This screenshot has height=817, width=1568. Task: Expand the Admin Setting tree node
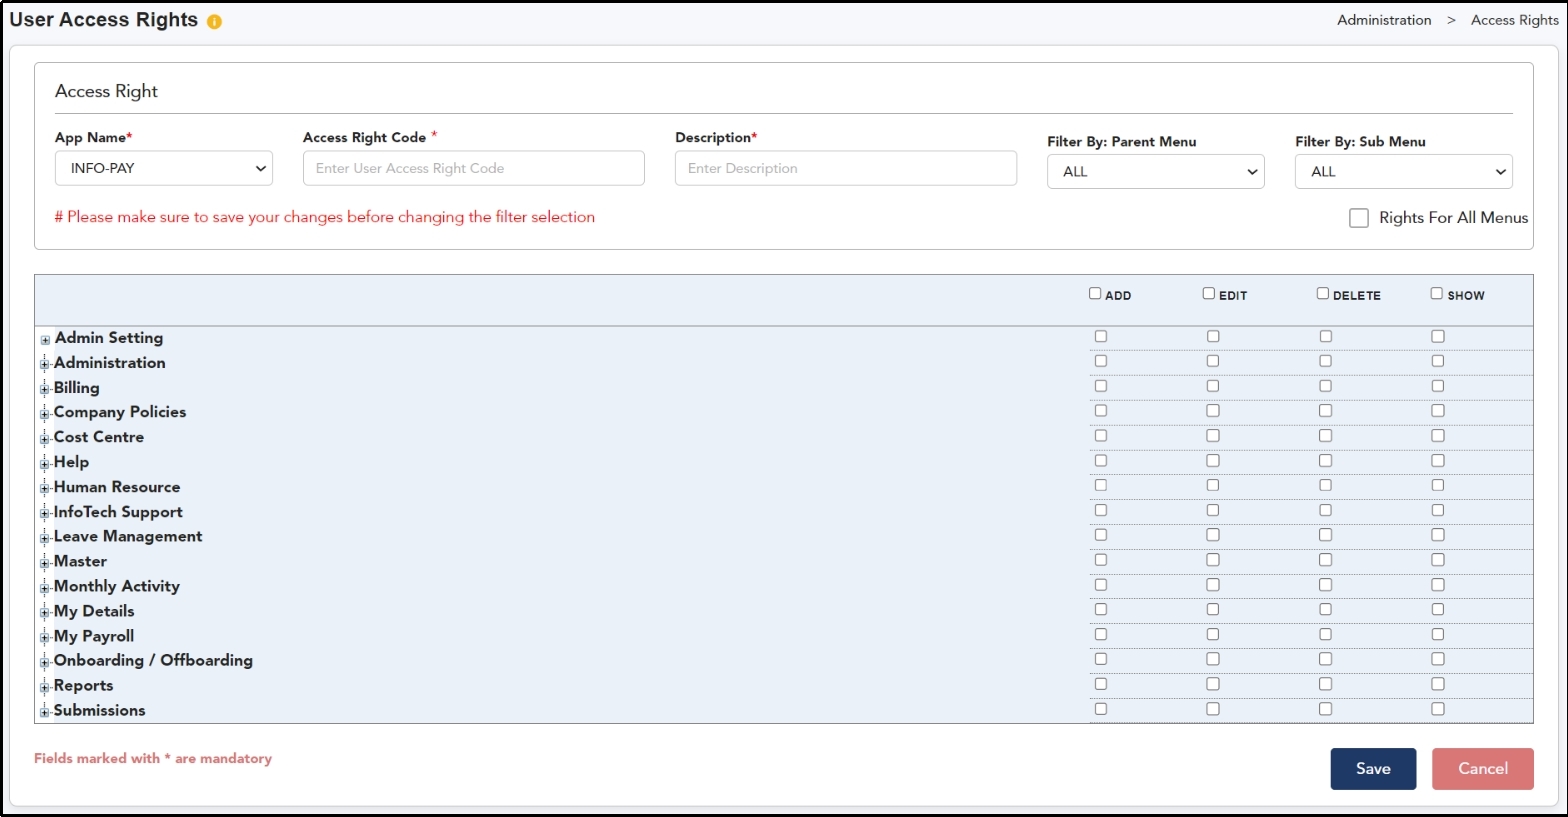coord(45,340)
